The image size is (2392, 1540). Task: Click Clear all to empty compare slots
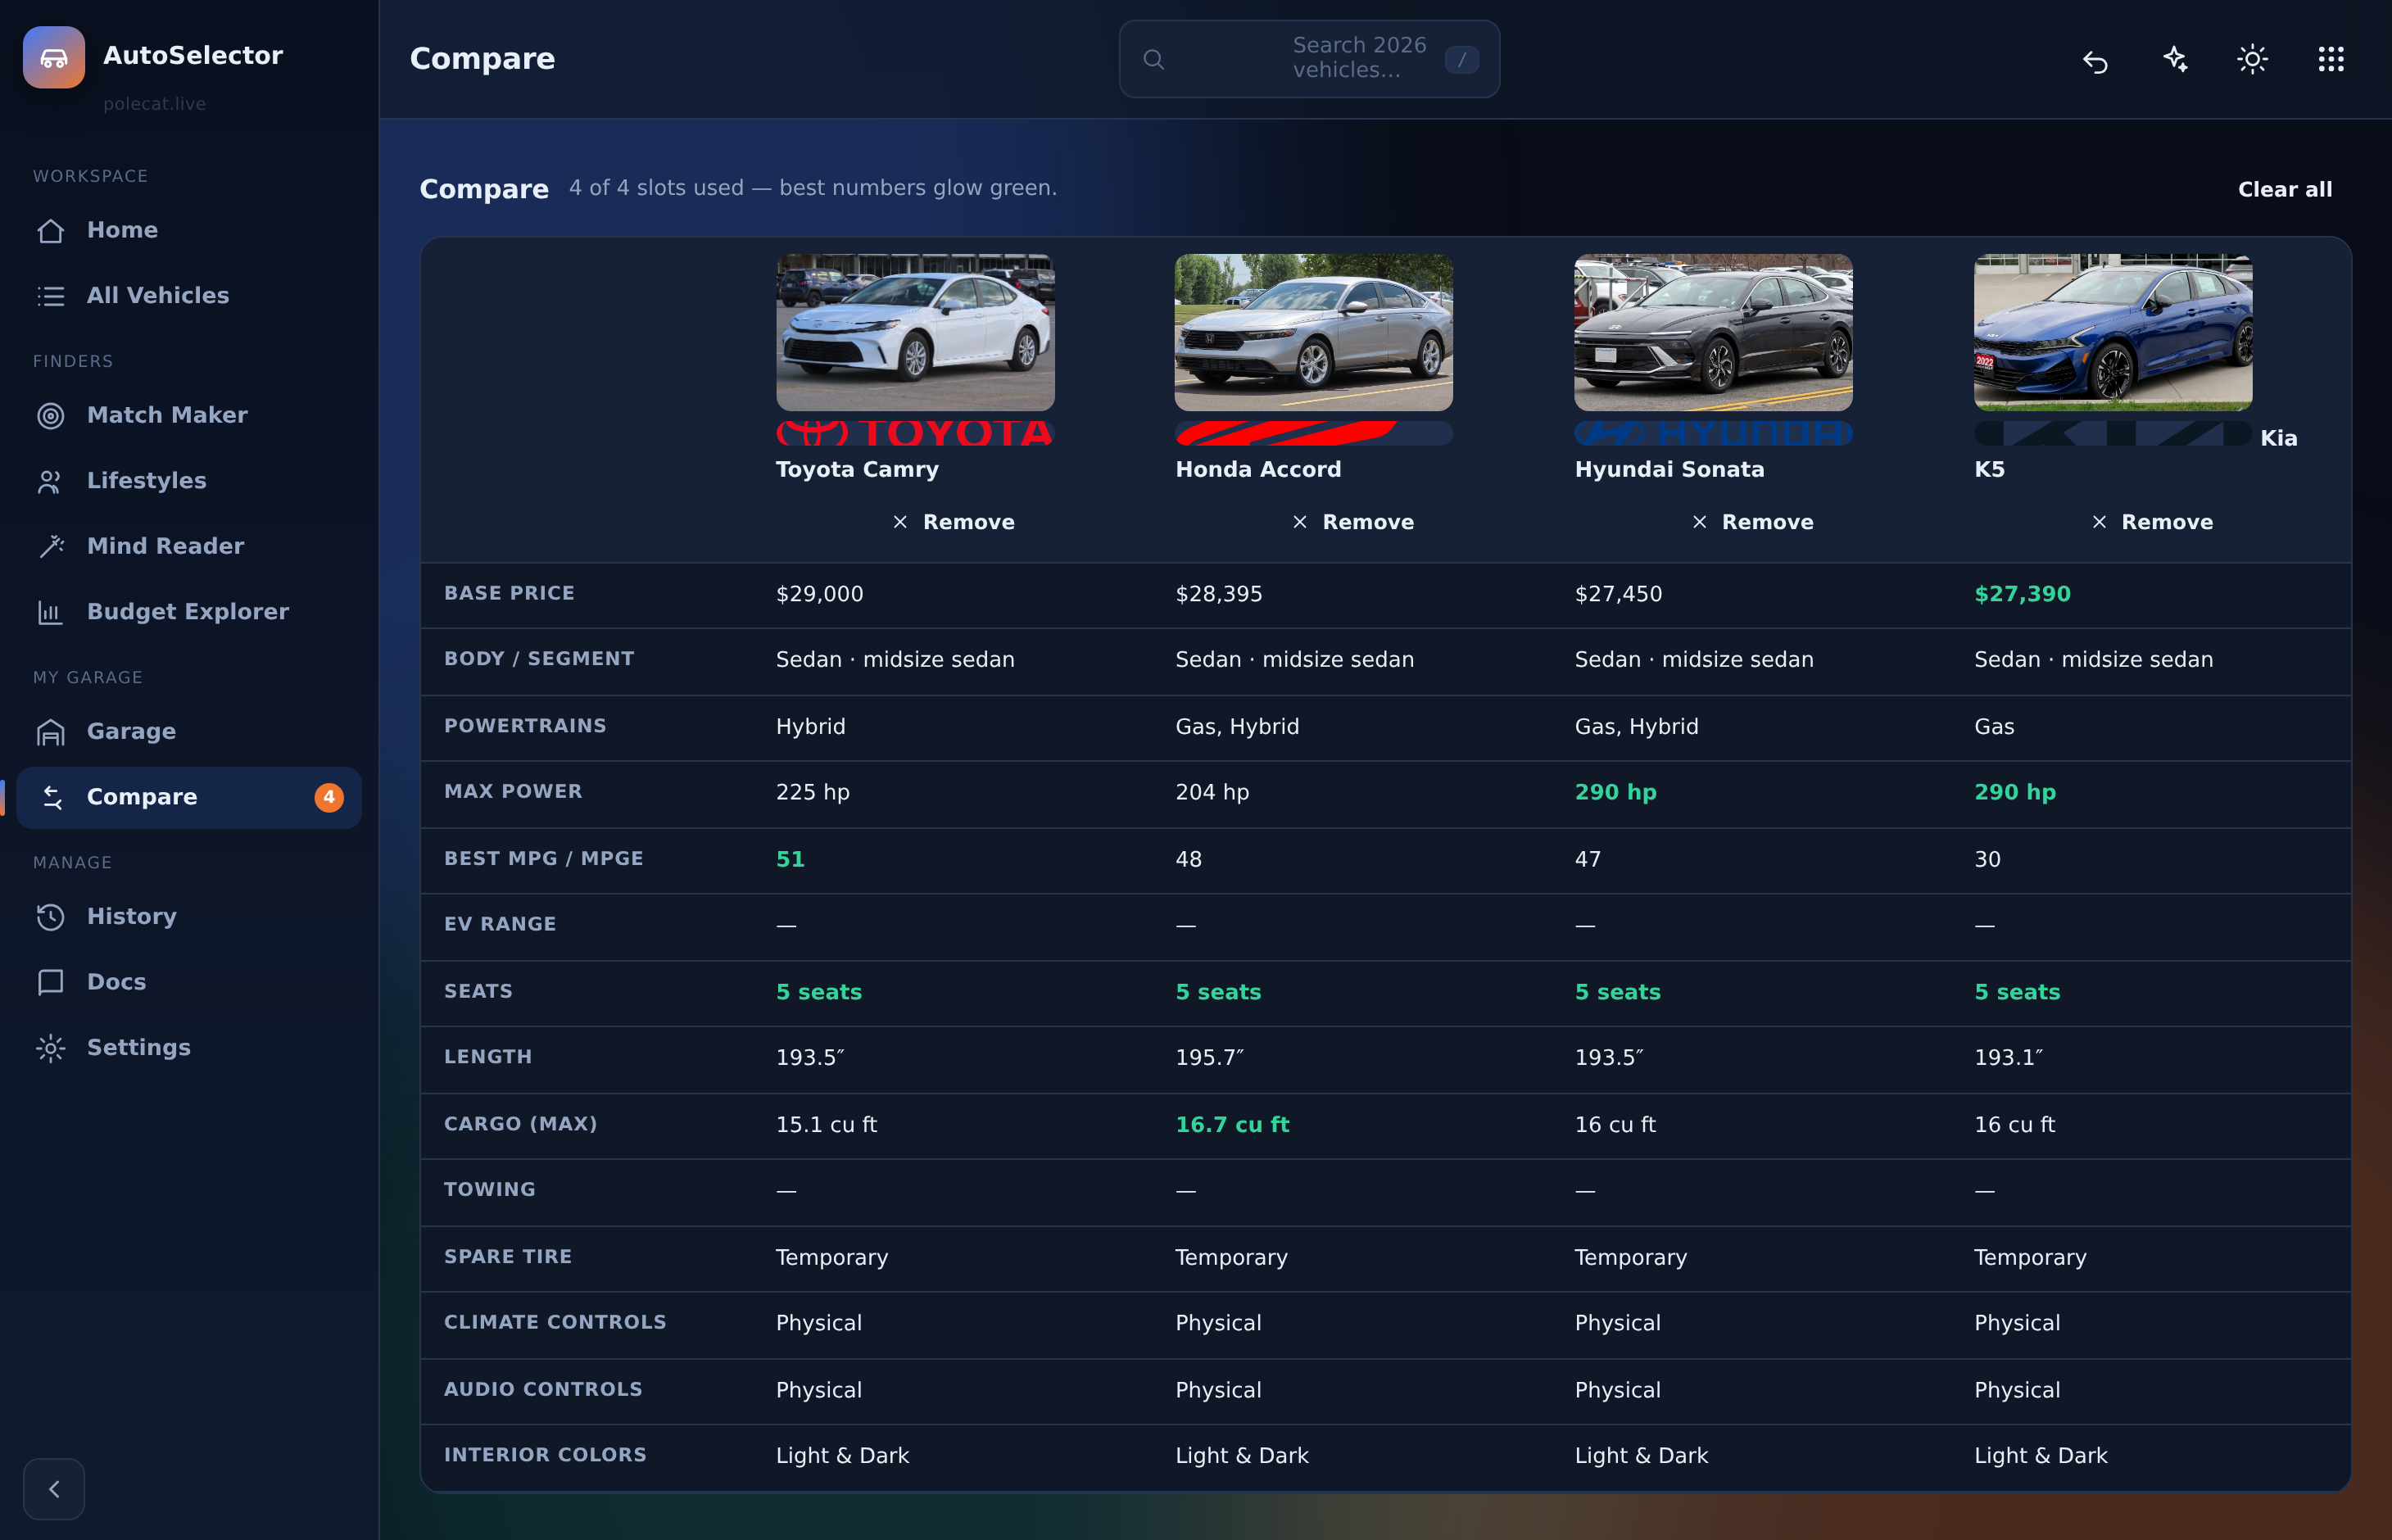2285,189
